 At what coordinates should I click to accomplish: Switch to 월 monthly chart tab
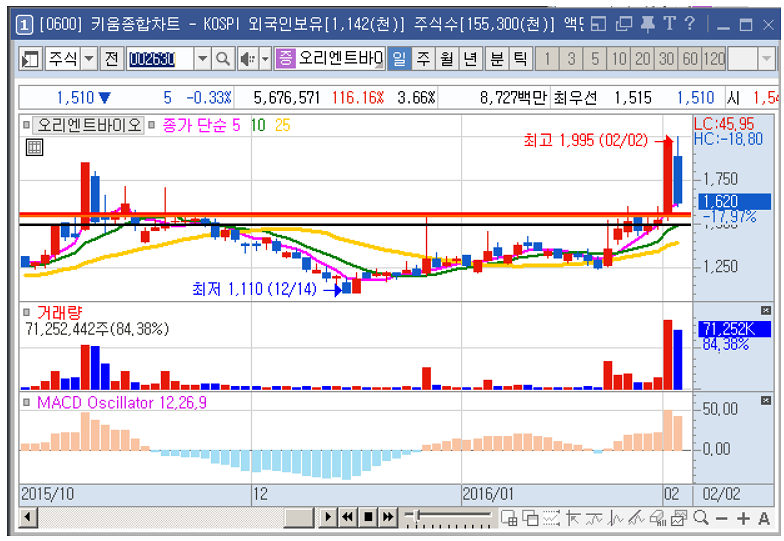[x=446, y=59]
